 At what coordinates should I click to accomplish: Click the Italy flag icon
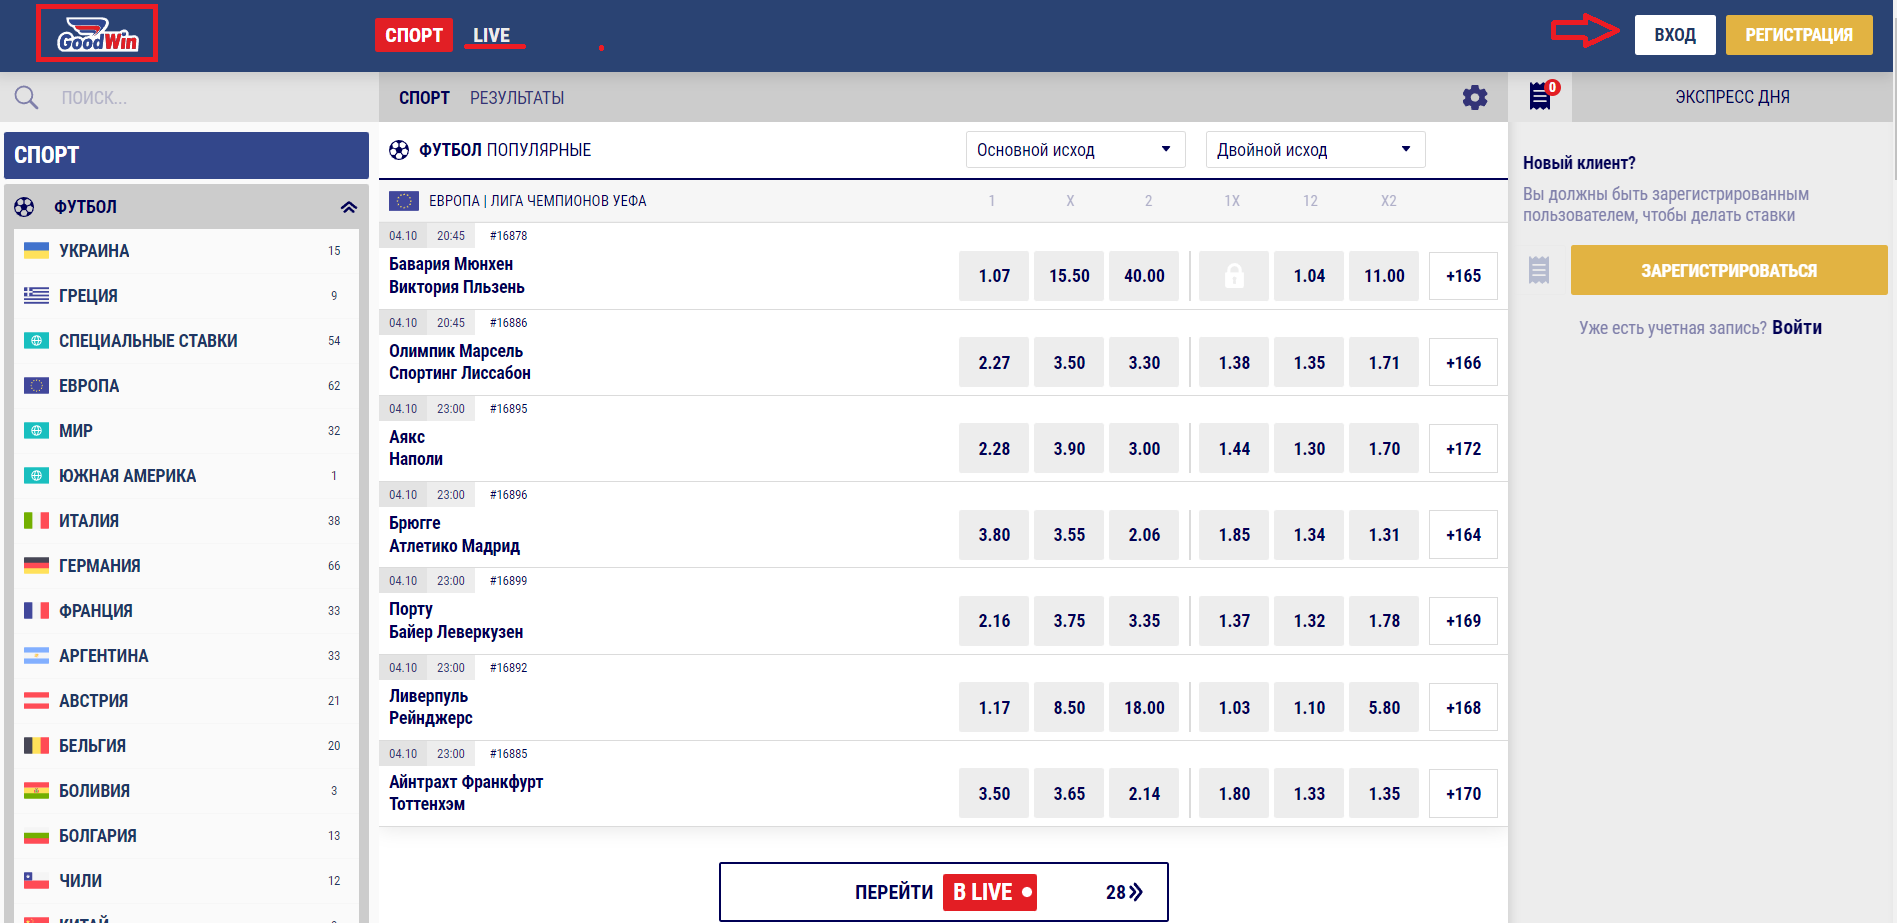point(36,521)
